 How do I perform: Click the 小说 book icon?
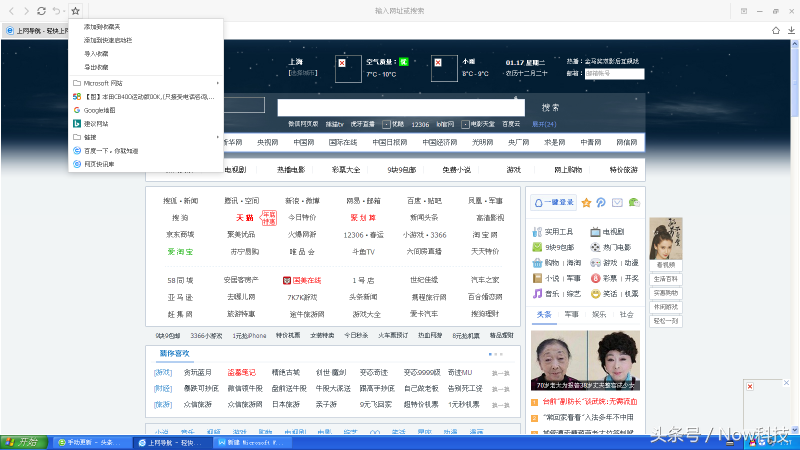pos(537,278)
